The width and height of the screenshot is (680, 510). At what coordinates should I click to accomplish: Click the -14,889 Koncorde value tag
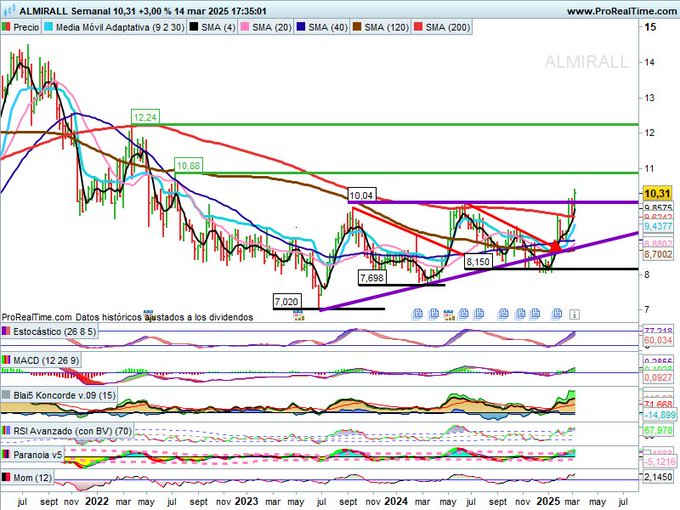[659, 415]
